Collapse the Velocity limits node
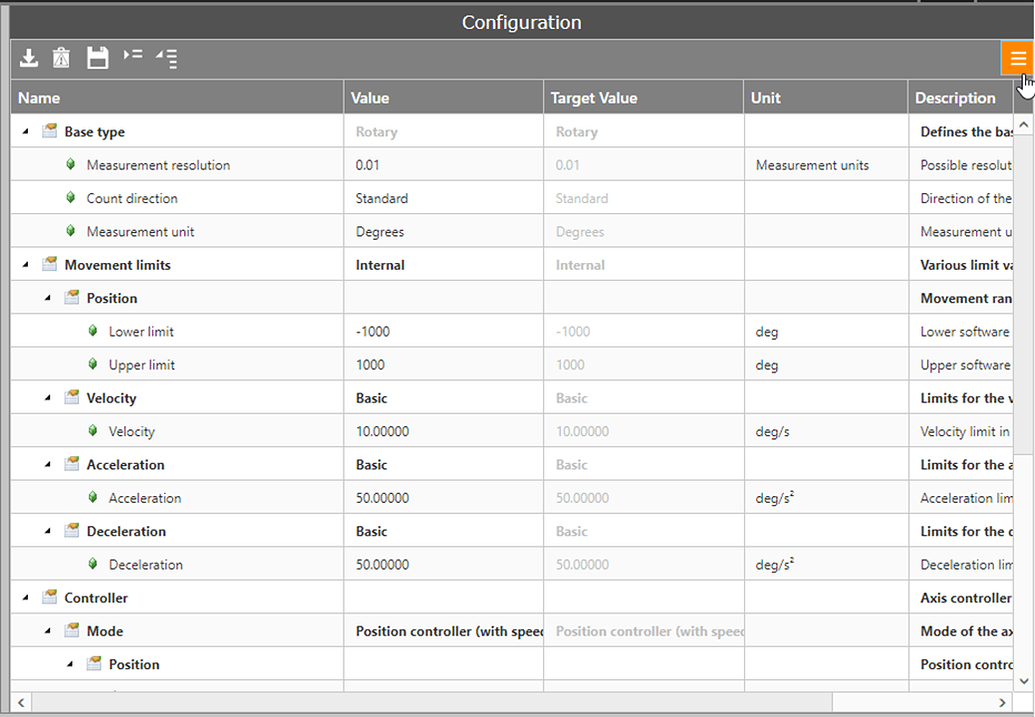Screen dimensions: 1035x717 [x=48, y=398]
